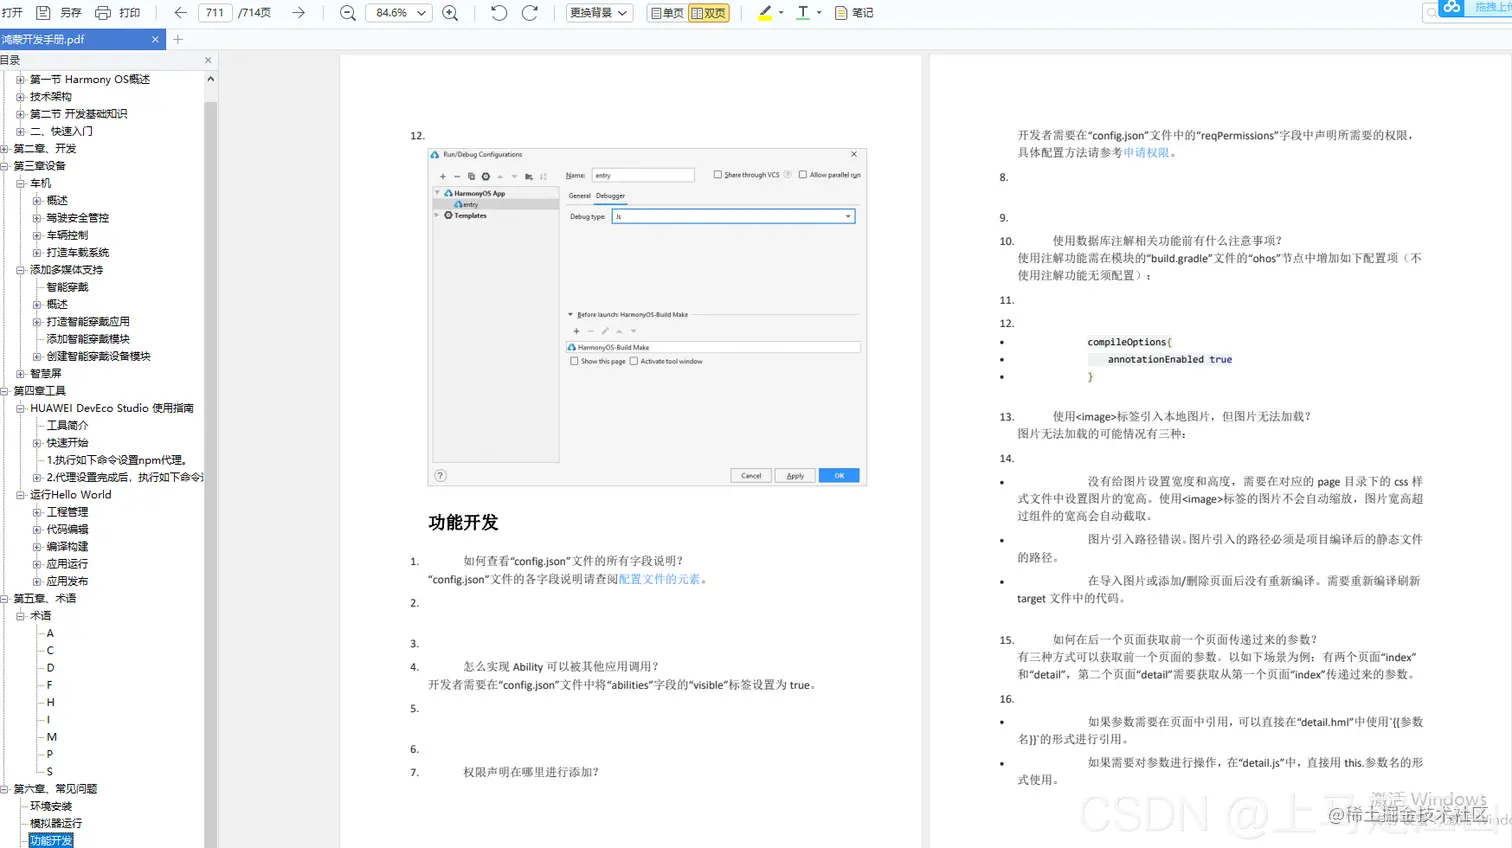Open text color dropdown arrow
The width and height of the screenshot is (1512, 848).
[819, 13]
